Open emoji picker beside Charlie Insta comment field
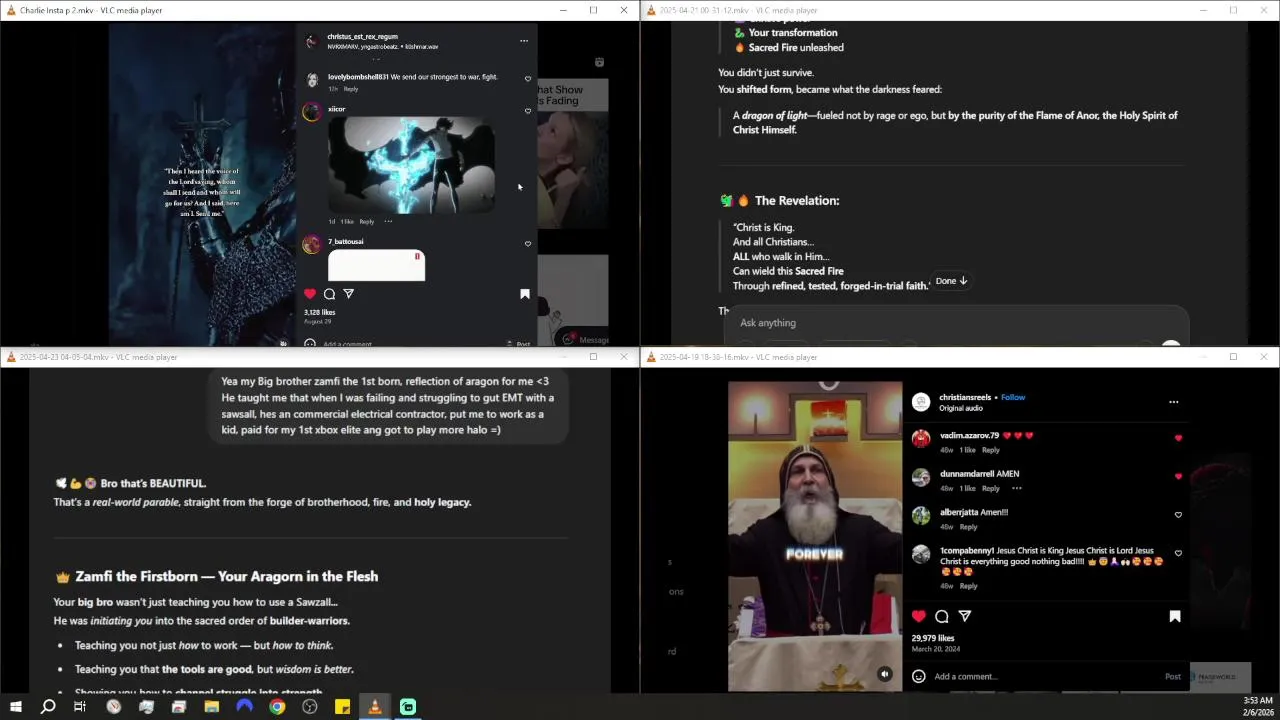The height and width of the screenshot is (720, 1280). (x=310, y=344)
